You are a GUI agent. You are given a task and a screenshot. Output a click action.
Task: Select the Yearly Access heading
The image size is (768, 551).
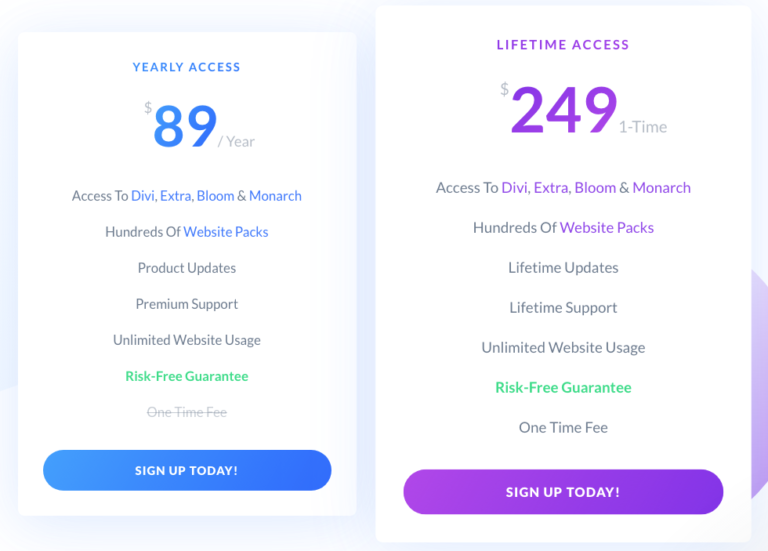[x=187, y=67]
